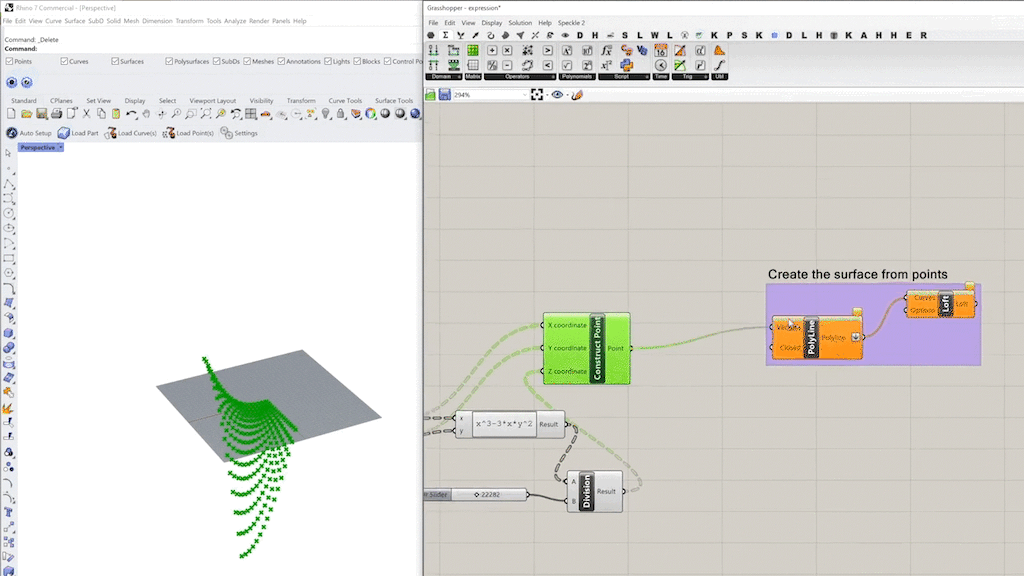Toggle the Lights filter checkbox
1024x576 pixels.
(328, 61)
